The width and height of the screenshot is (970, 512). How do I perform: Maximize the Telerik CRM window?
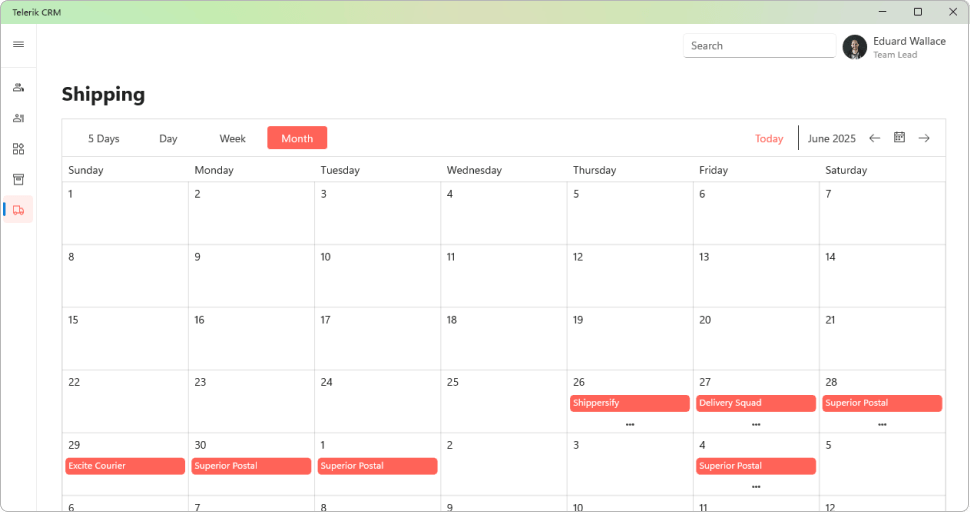(x=918, y=12)
